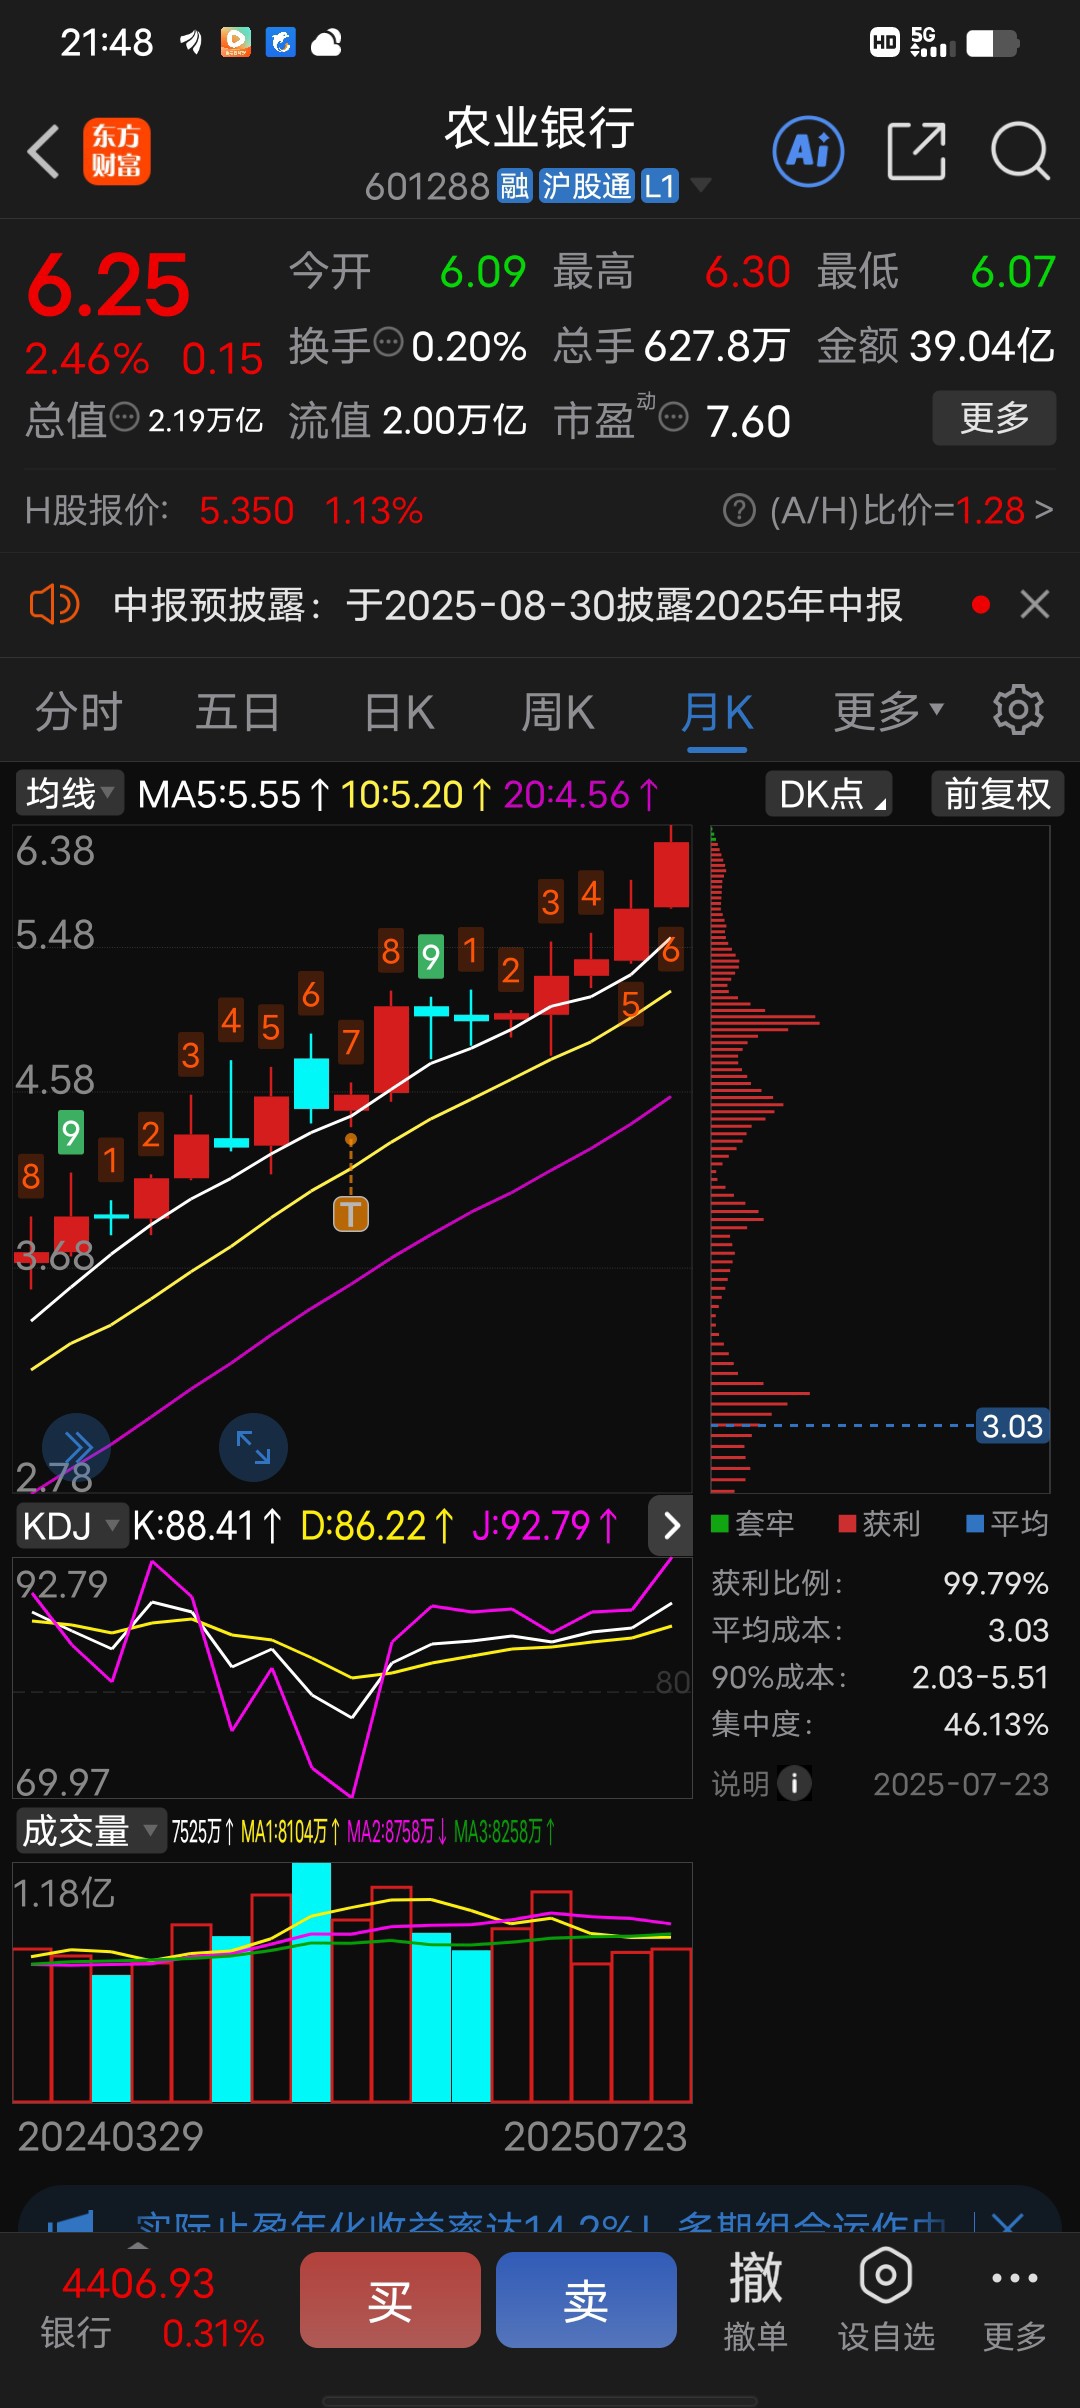Tap 设自选 add to watchlist

click(886, 2302)
